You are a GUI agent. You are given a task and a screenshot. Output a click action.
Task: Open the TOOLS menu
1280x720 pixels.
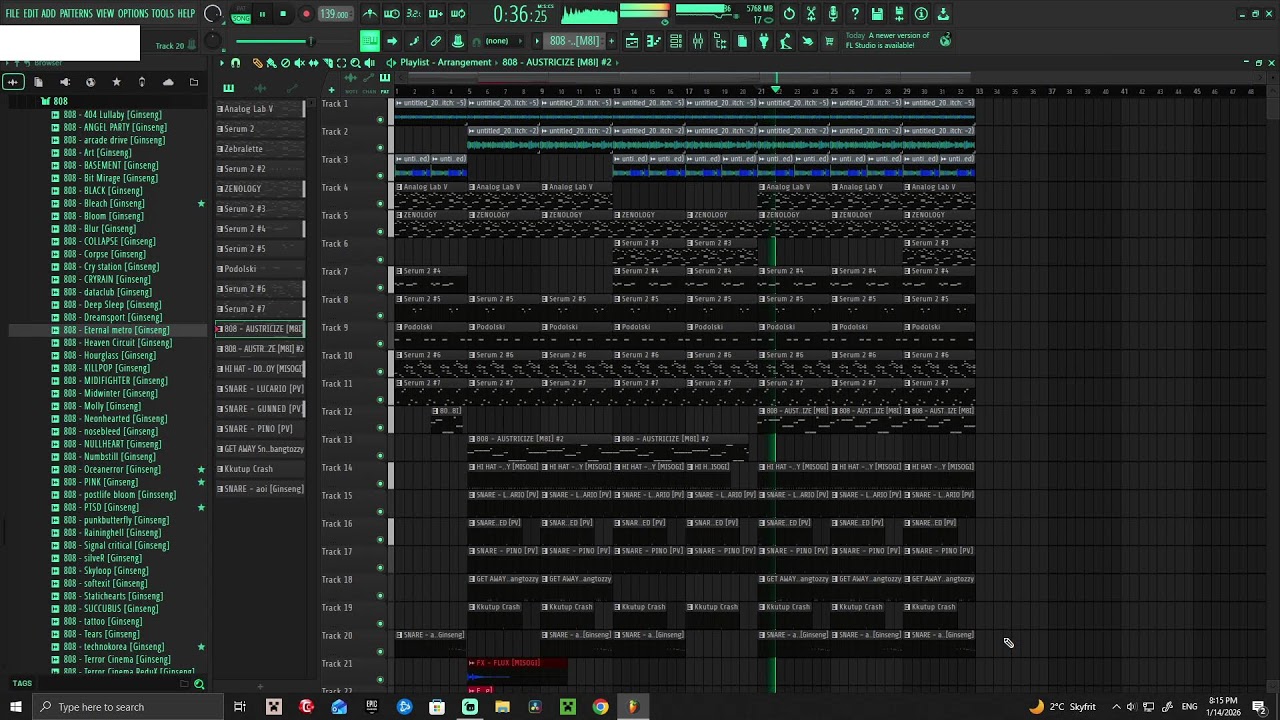tap(162, 14)
